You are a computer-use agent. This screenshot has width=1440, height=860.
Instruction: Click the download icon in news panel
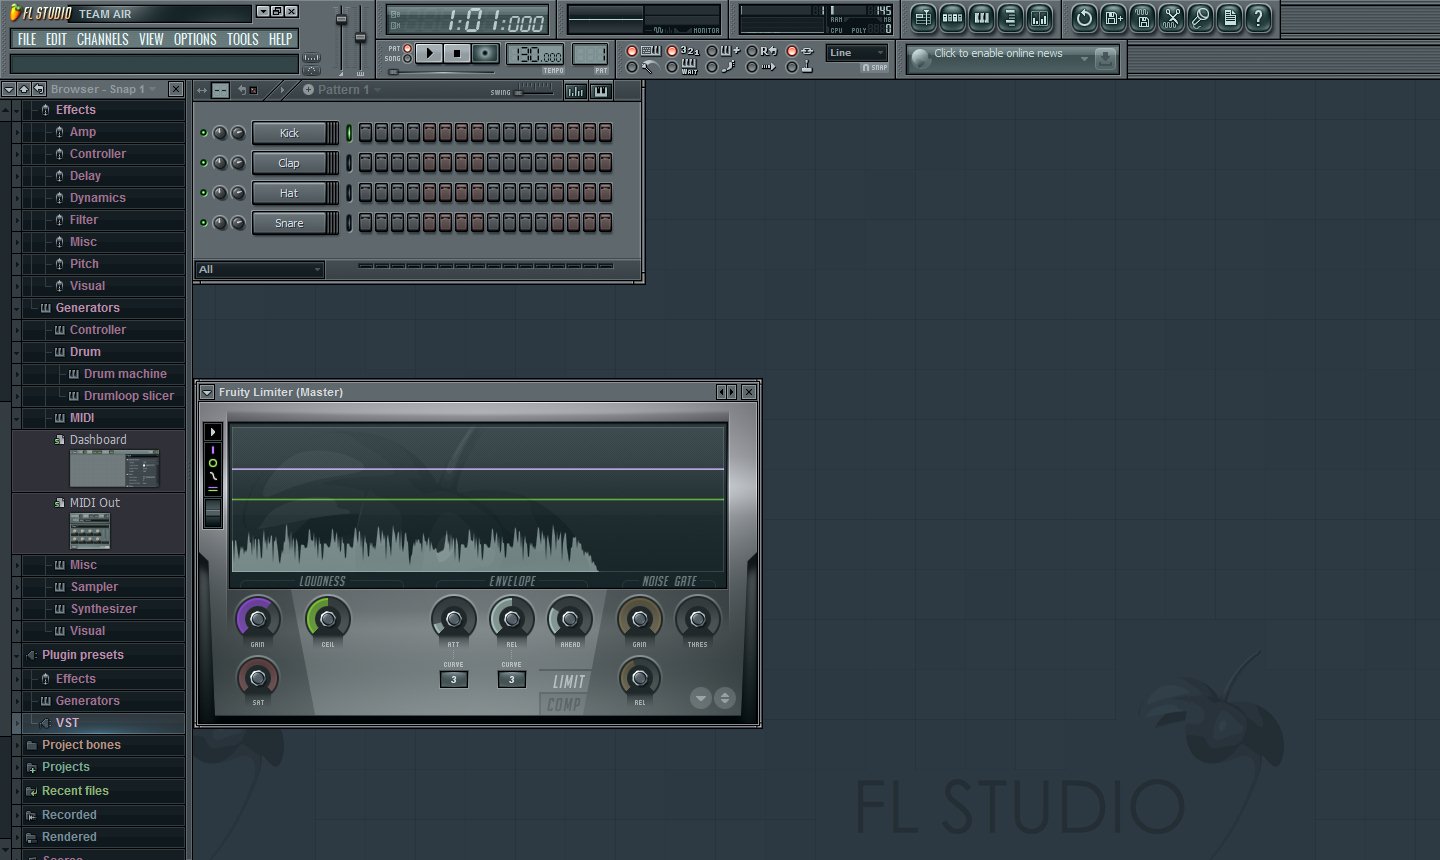coord(1105,59)
